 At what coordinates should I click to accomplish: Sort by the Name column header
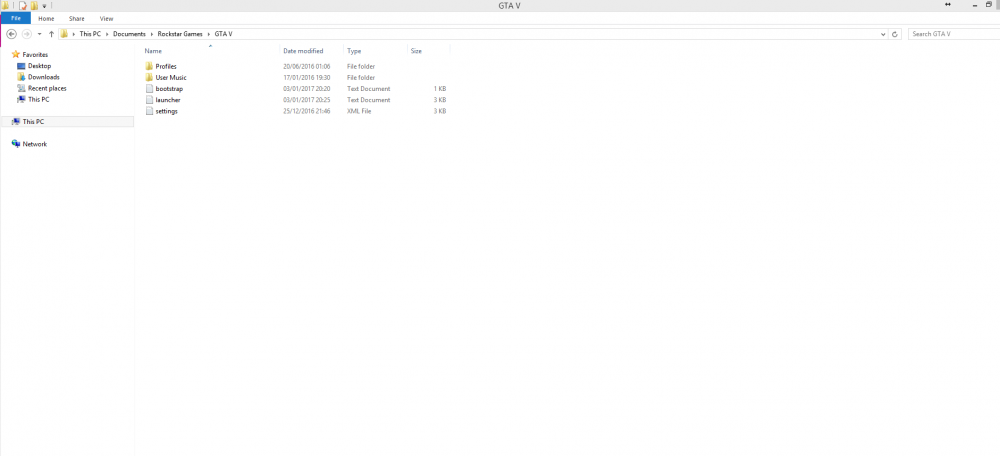(x=153, y=51)
